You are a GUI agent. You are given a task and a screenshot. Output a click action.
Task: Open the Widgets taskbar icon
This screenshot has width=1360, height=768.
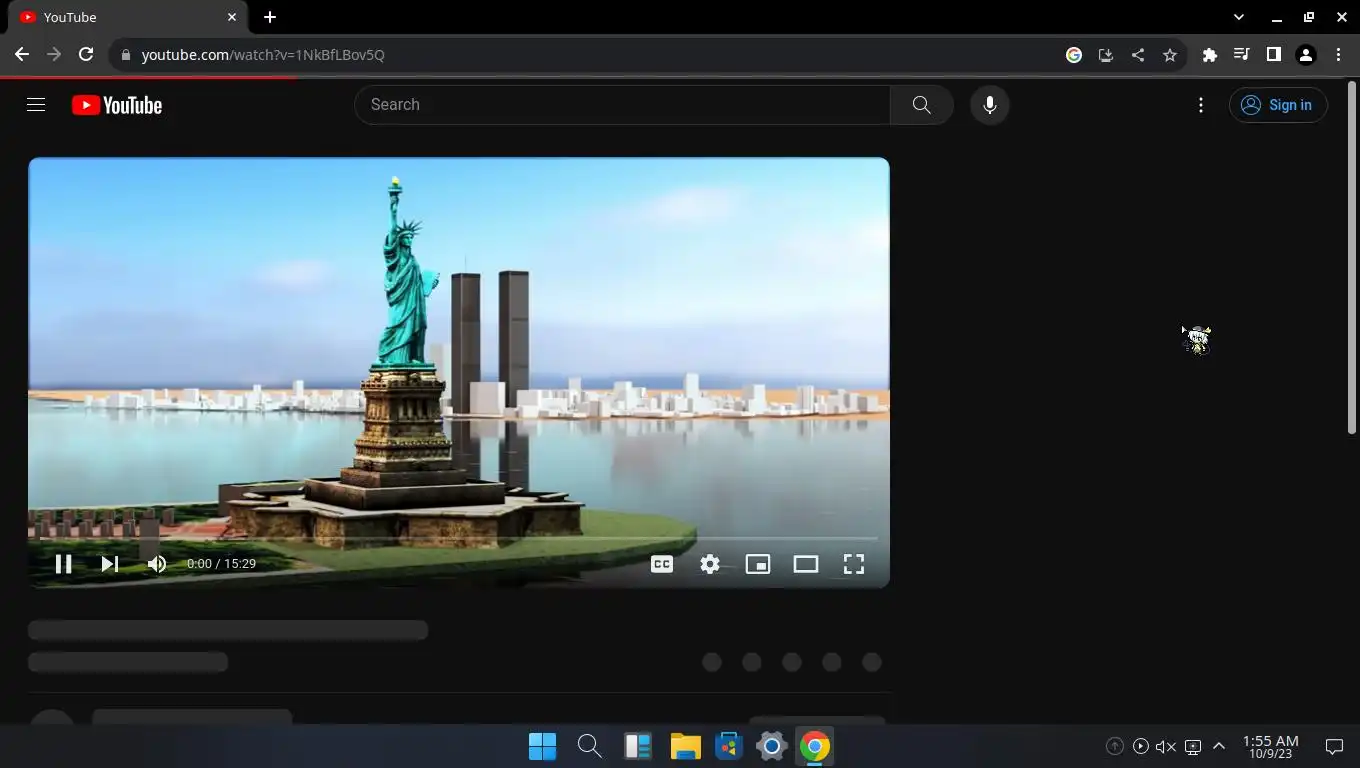(x=637, y=746)
